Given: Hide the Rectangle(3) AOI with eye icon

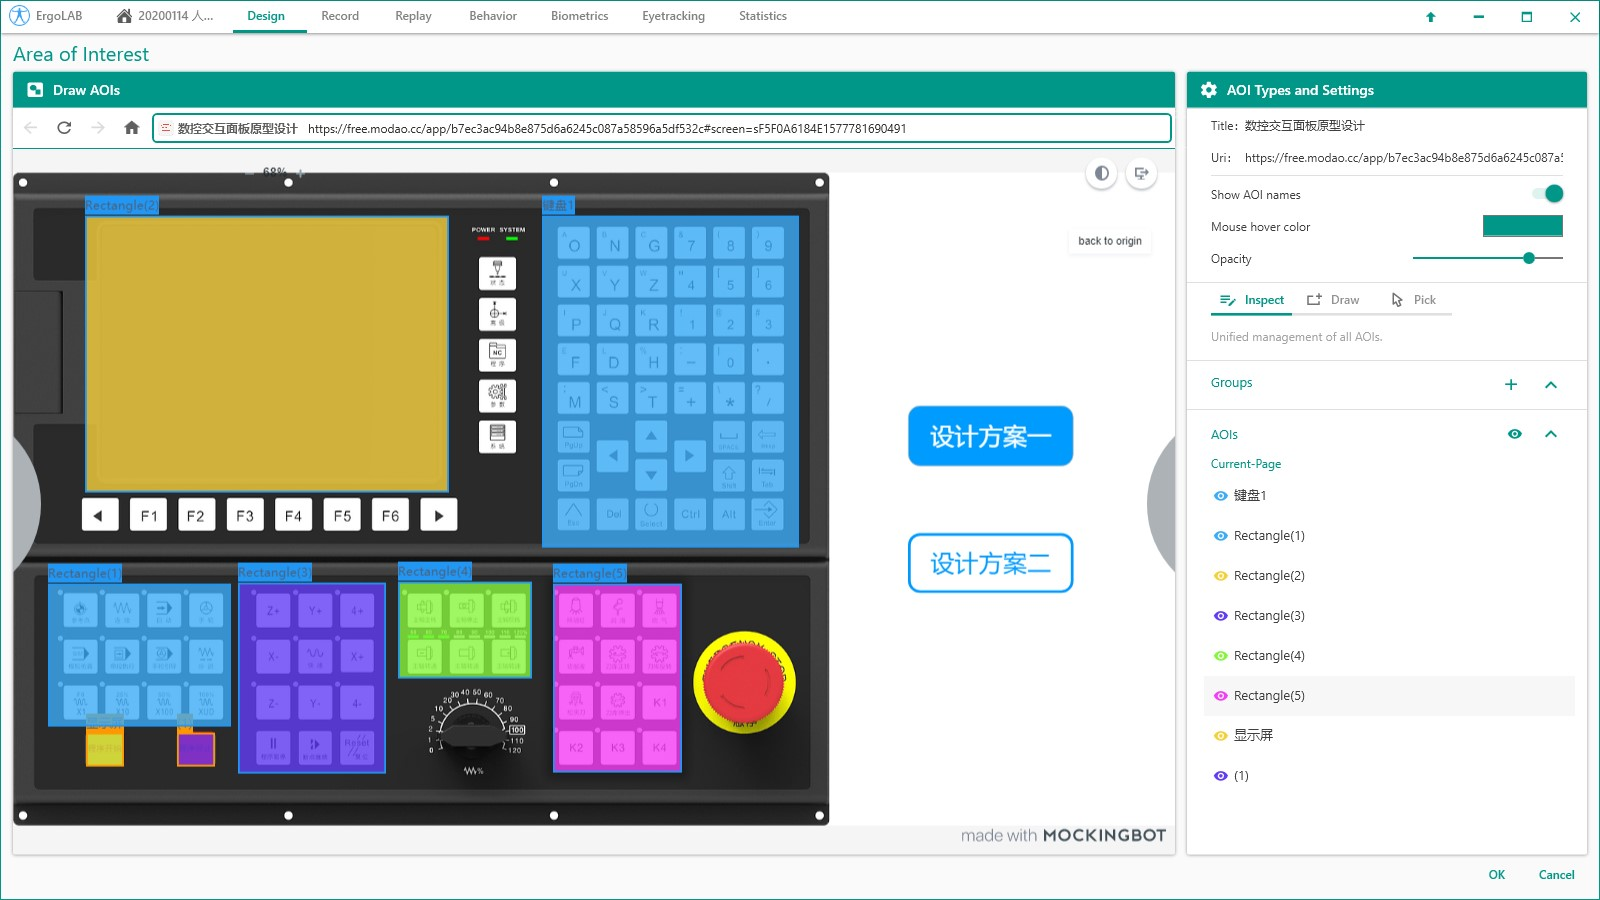Looking at the screenshot, I should tap(1220, 616).
